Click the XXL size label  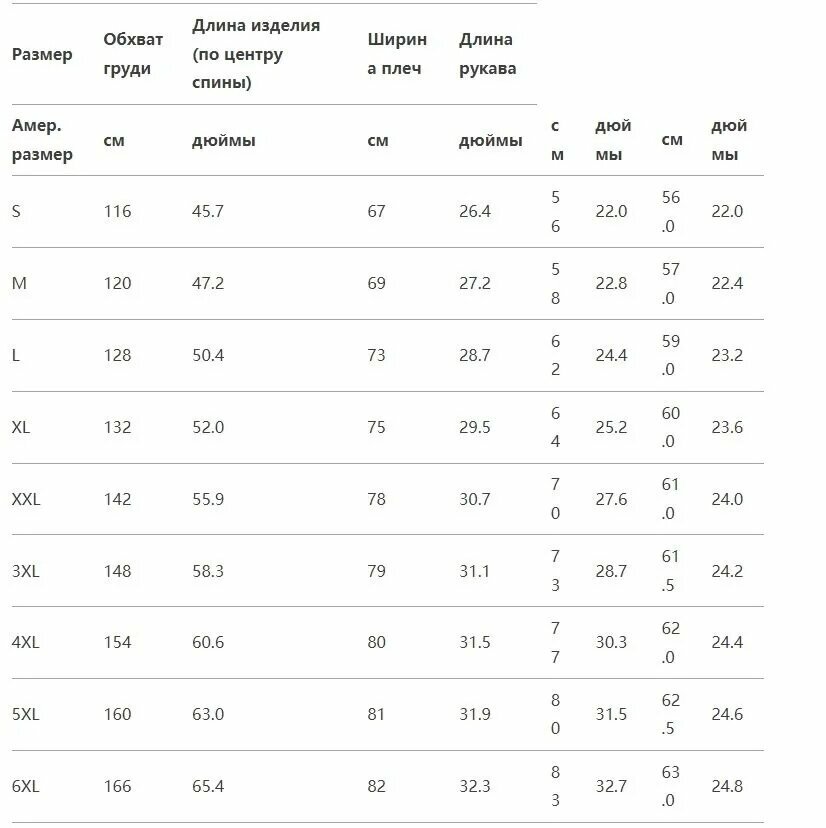[x=26, y=499]
